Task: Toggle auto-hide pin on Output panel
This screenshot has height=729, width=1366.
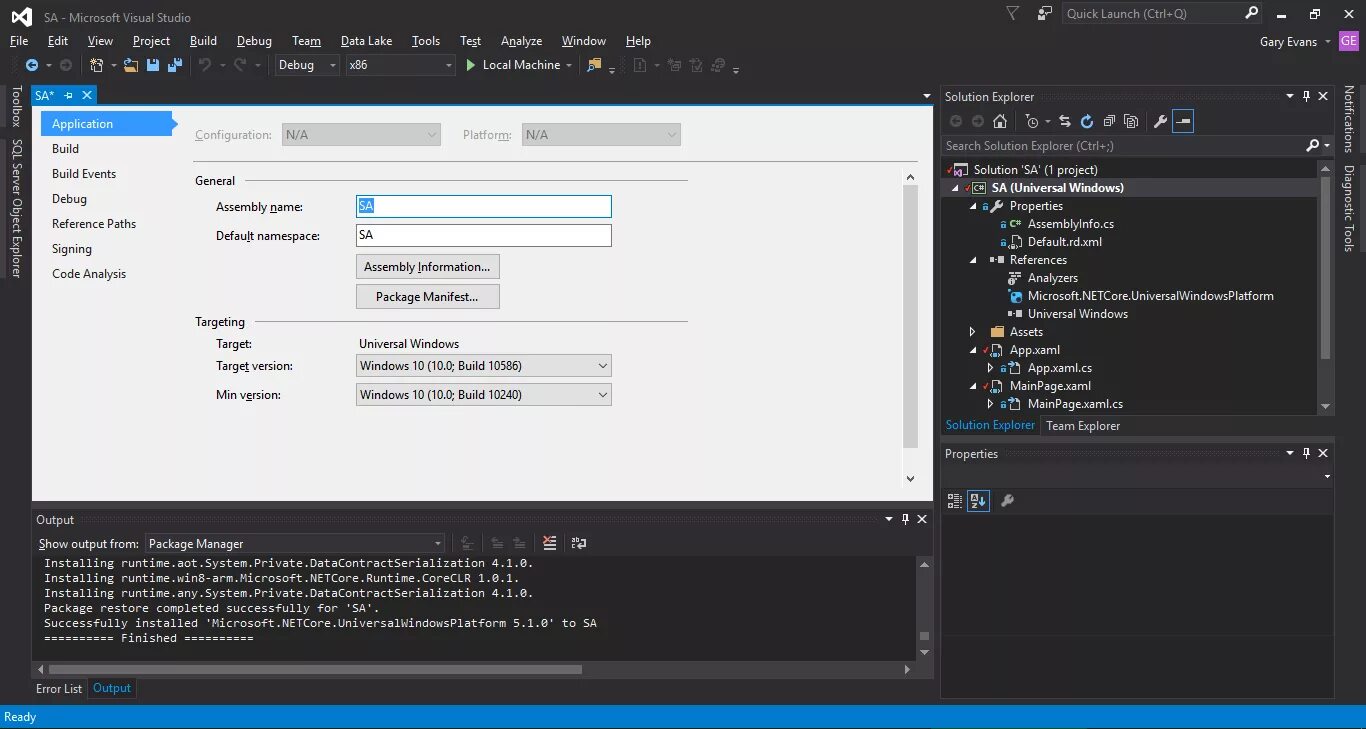Action: tap(905, 520)
